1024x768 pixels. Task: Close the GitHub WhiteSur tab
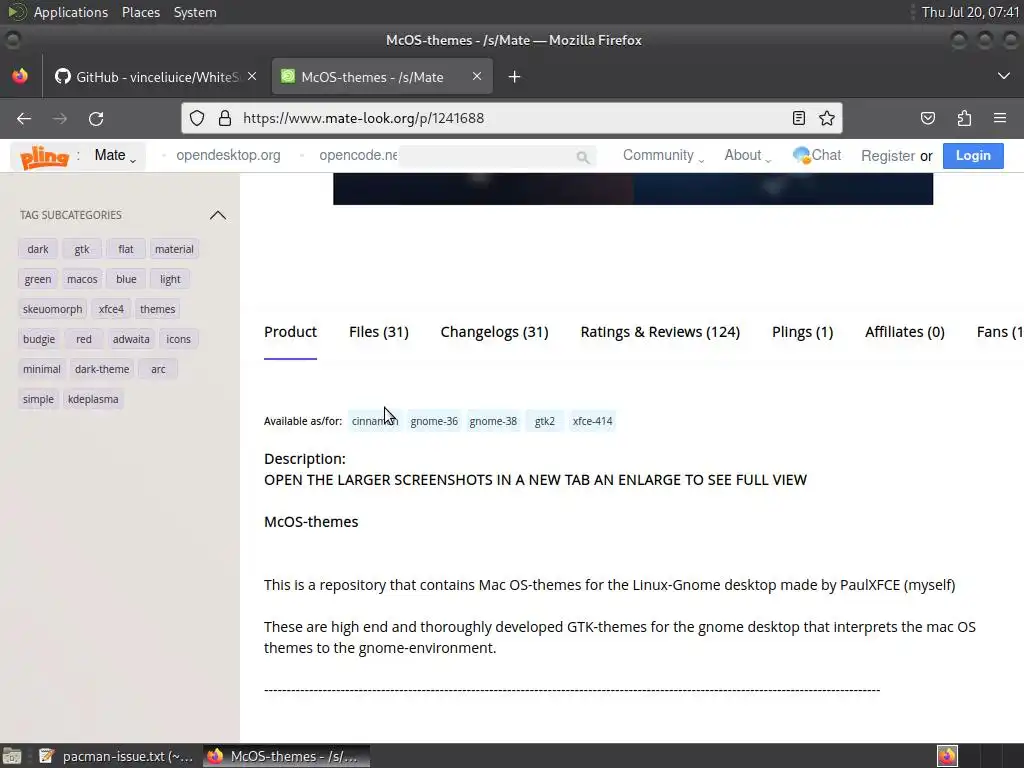(x=252, y=76)
